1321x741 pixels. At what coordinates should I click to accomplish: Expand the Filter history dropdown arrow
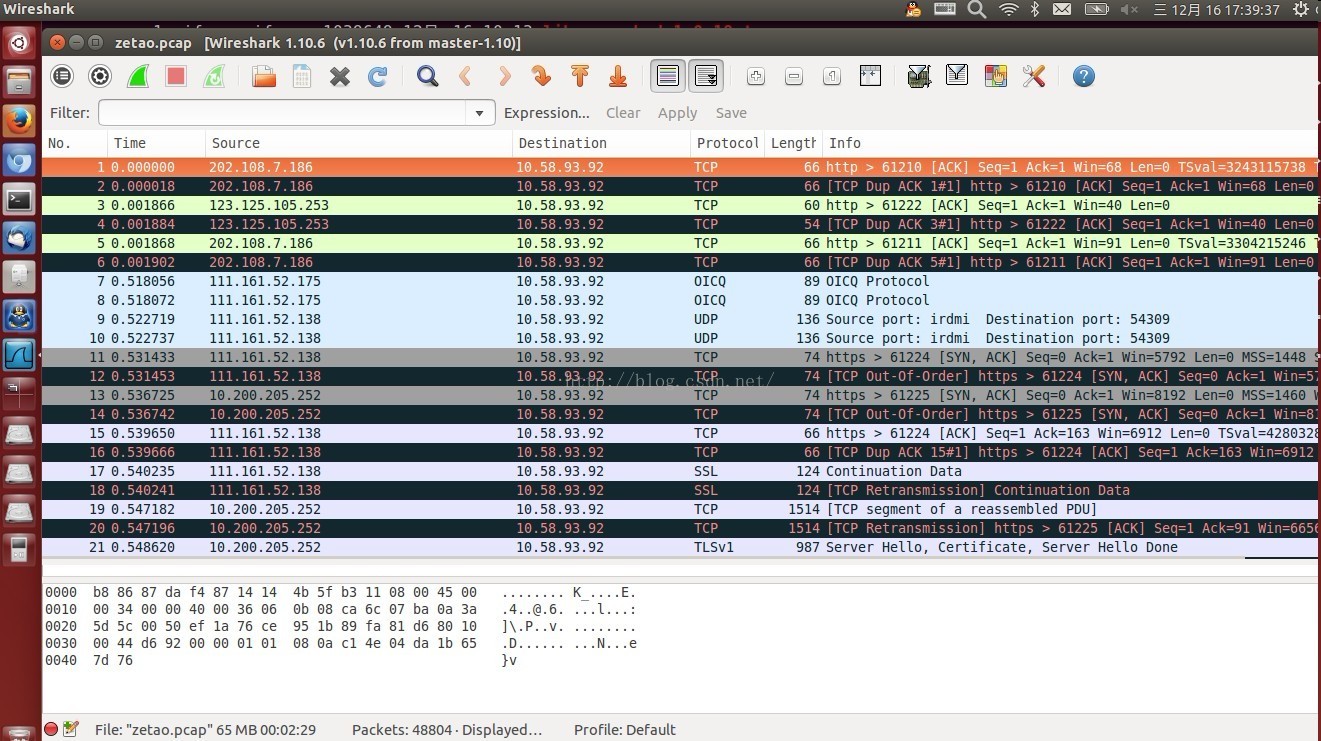[480, 113]
